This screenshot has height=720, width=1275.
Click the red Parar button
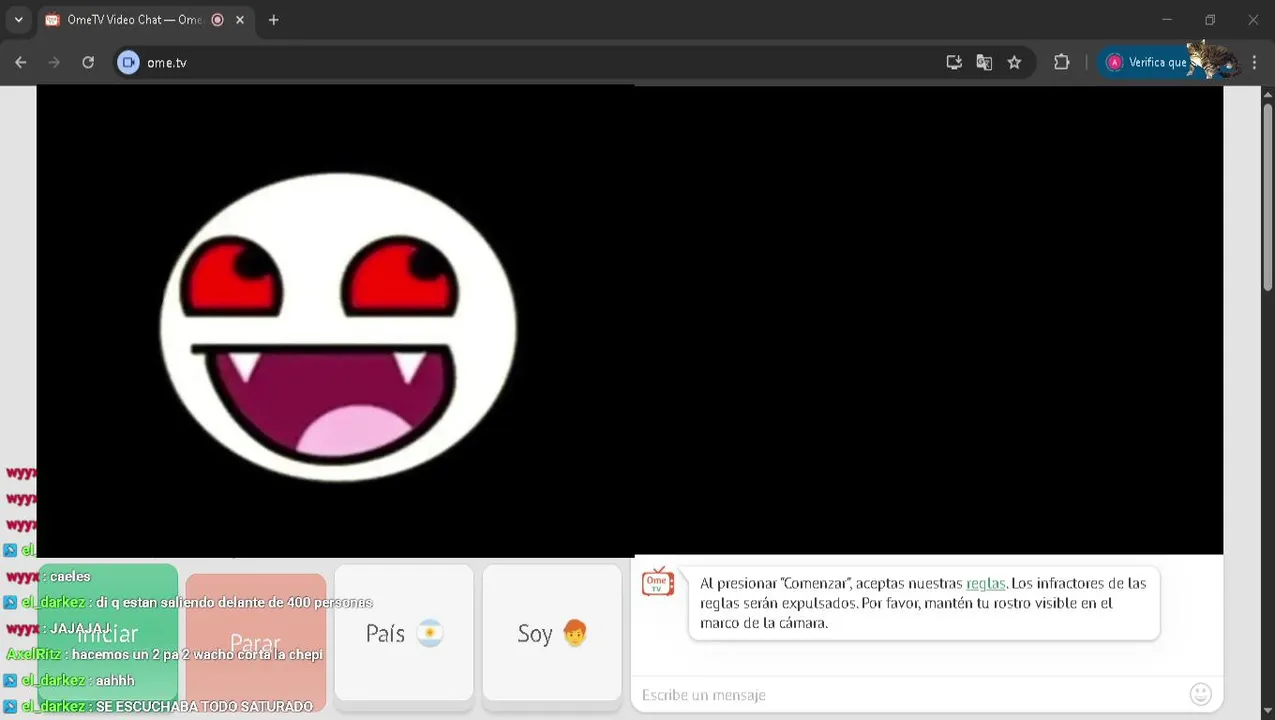255,641
